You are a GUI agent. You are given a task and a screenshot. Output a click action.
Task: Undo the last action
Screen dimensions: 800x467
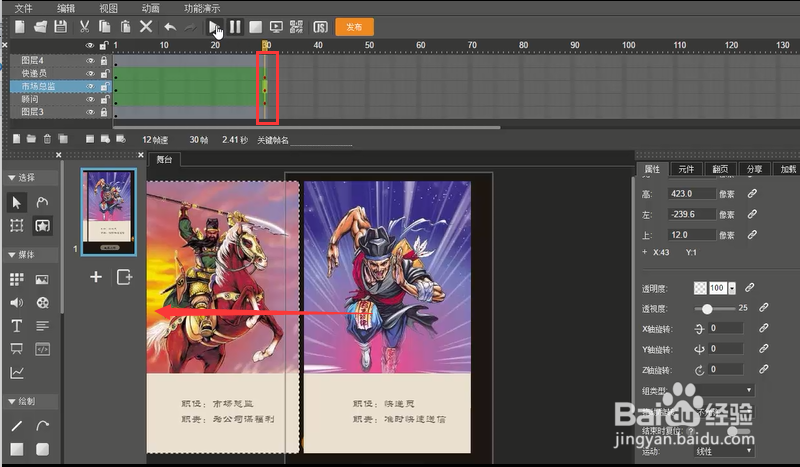click(x=170, y=27)
